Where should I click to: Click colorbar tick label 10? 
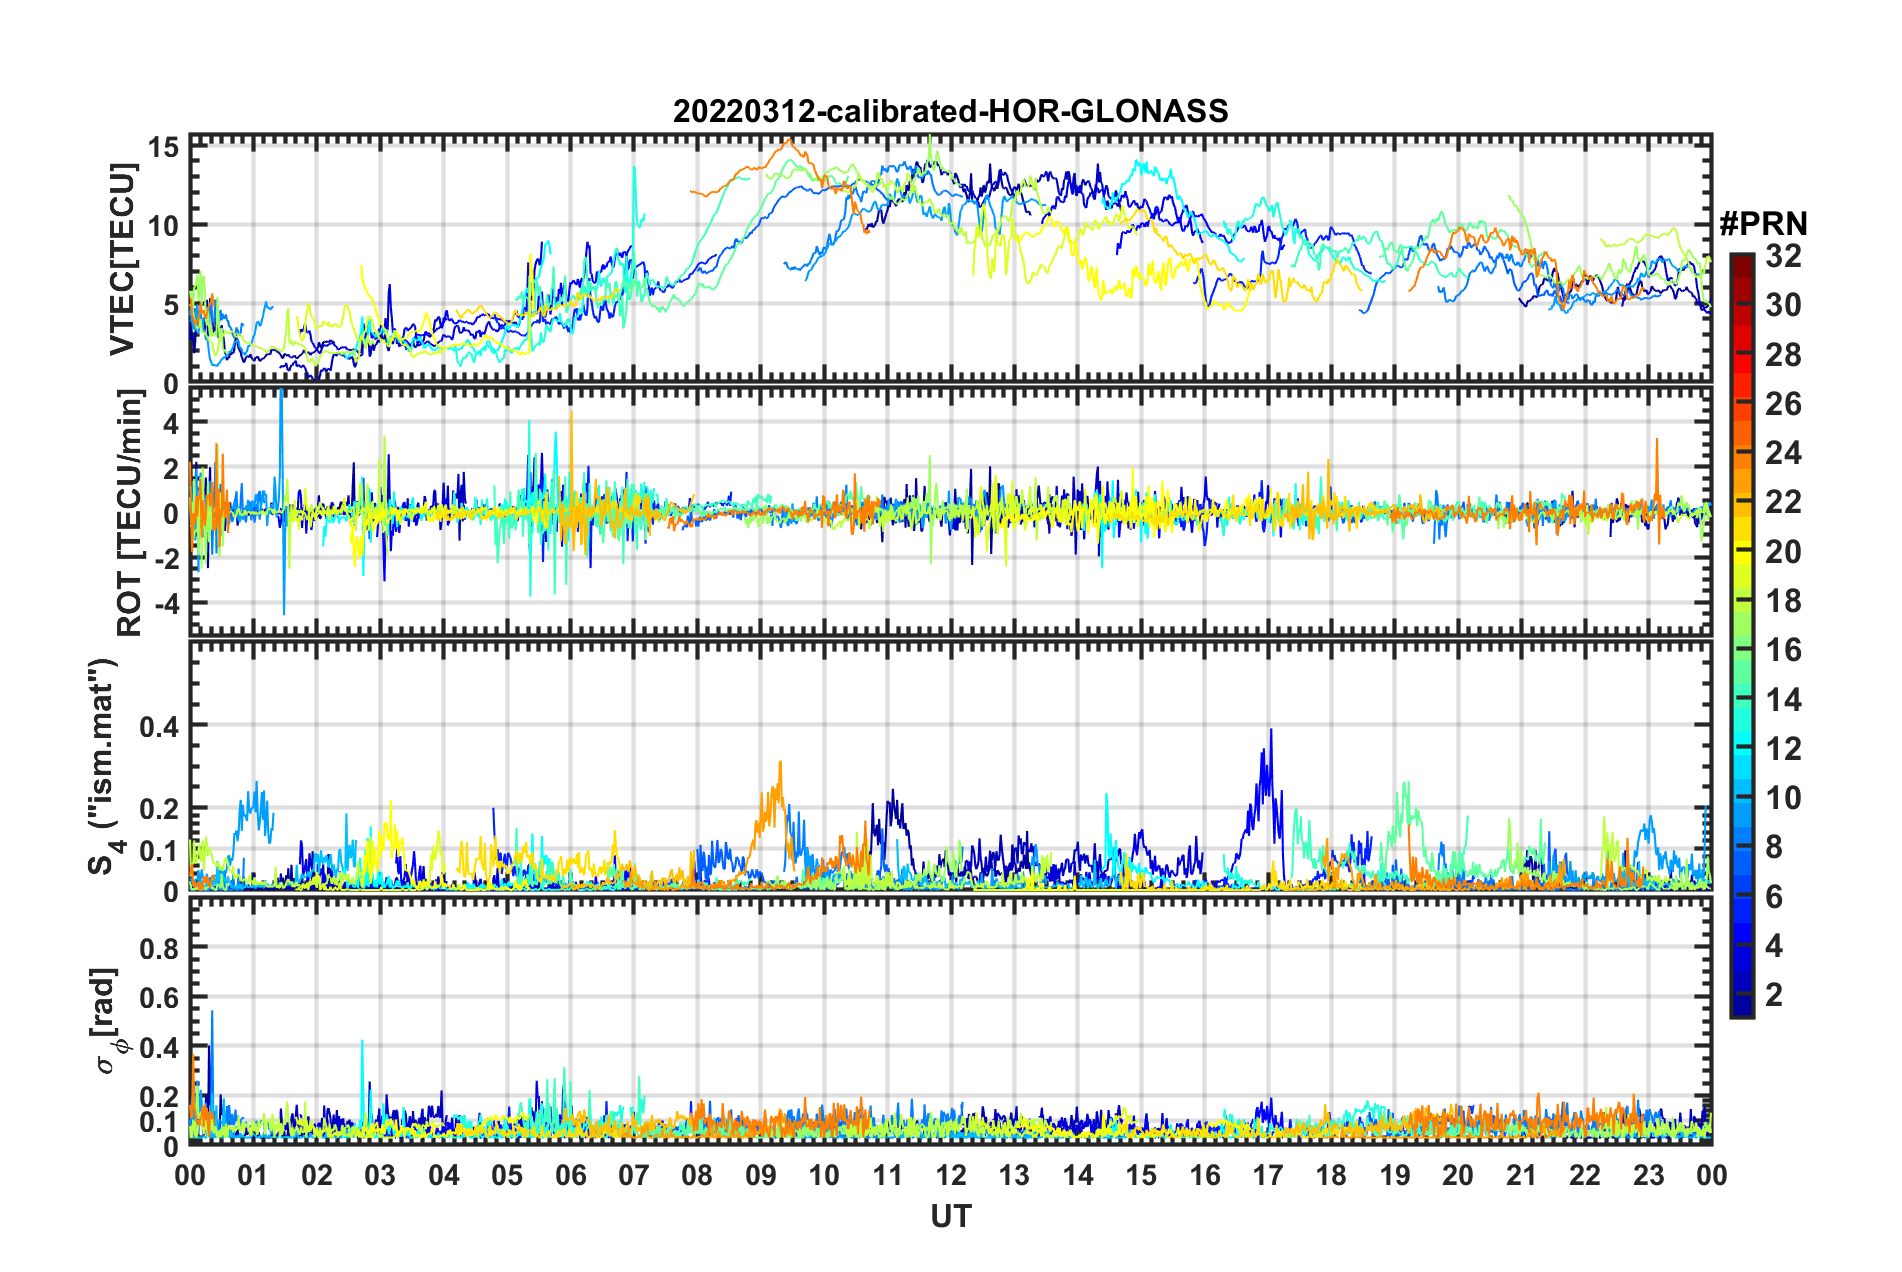click(x=1783, y=798)
